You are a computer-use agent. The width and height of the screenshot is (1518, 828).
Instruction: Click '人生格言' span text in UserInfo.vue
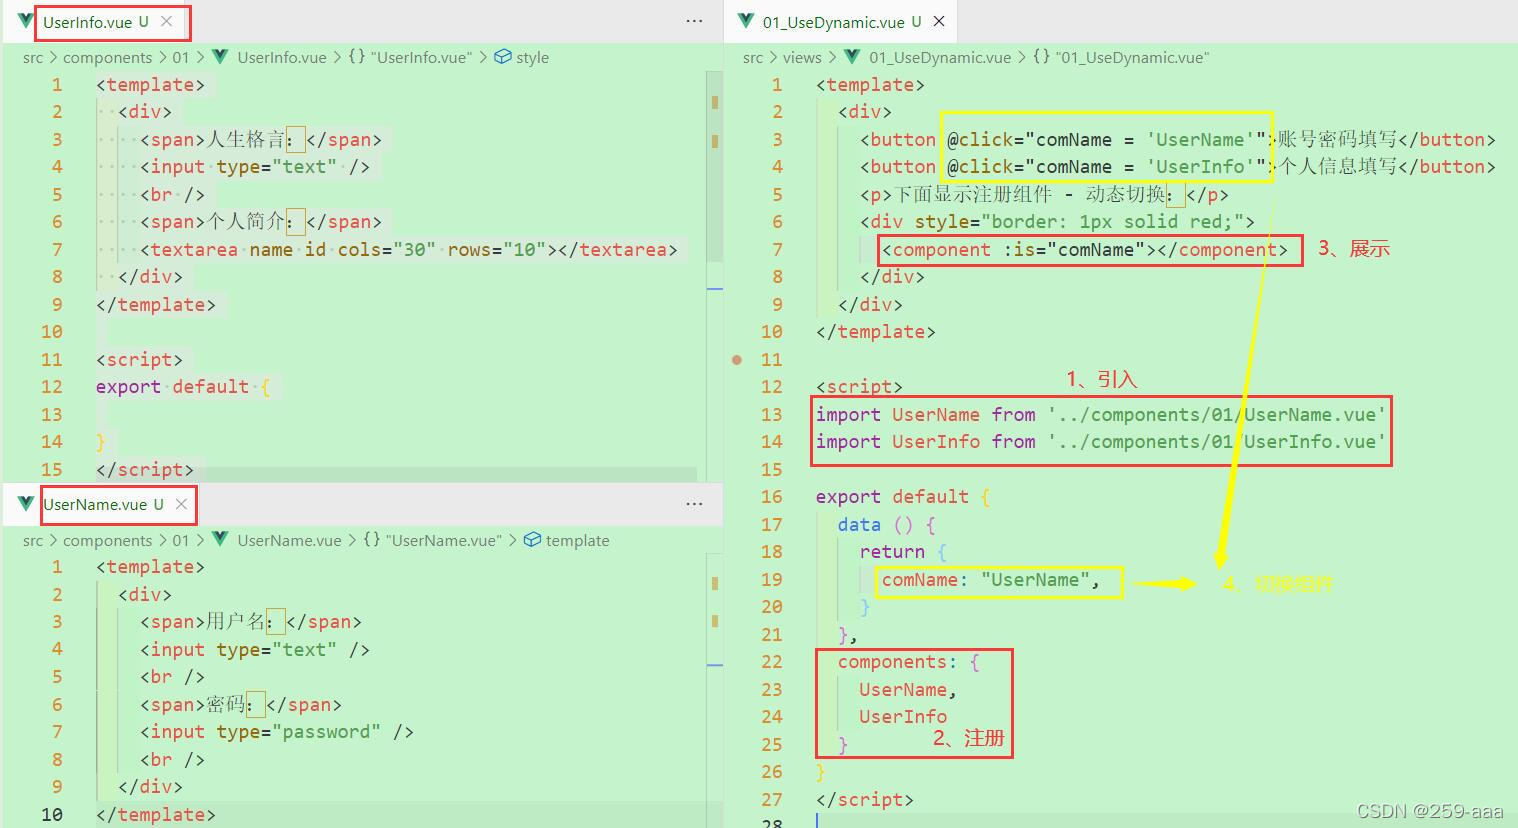click(x=245, y=139)
